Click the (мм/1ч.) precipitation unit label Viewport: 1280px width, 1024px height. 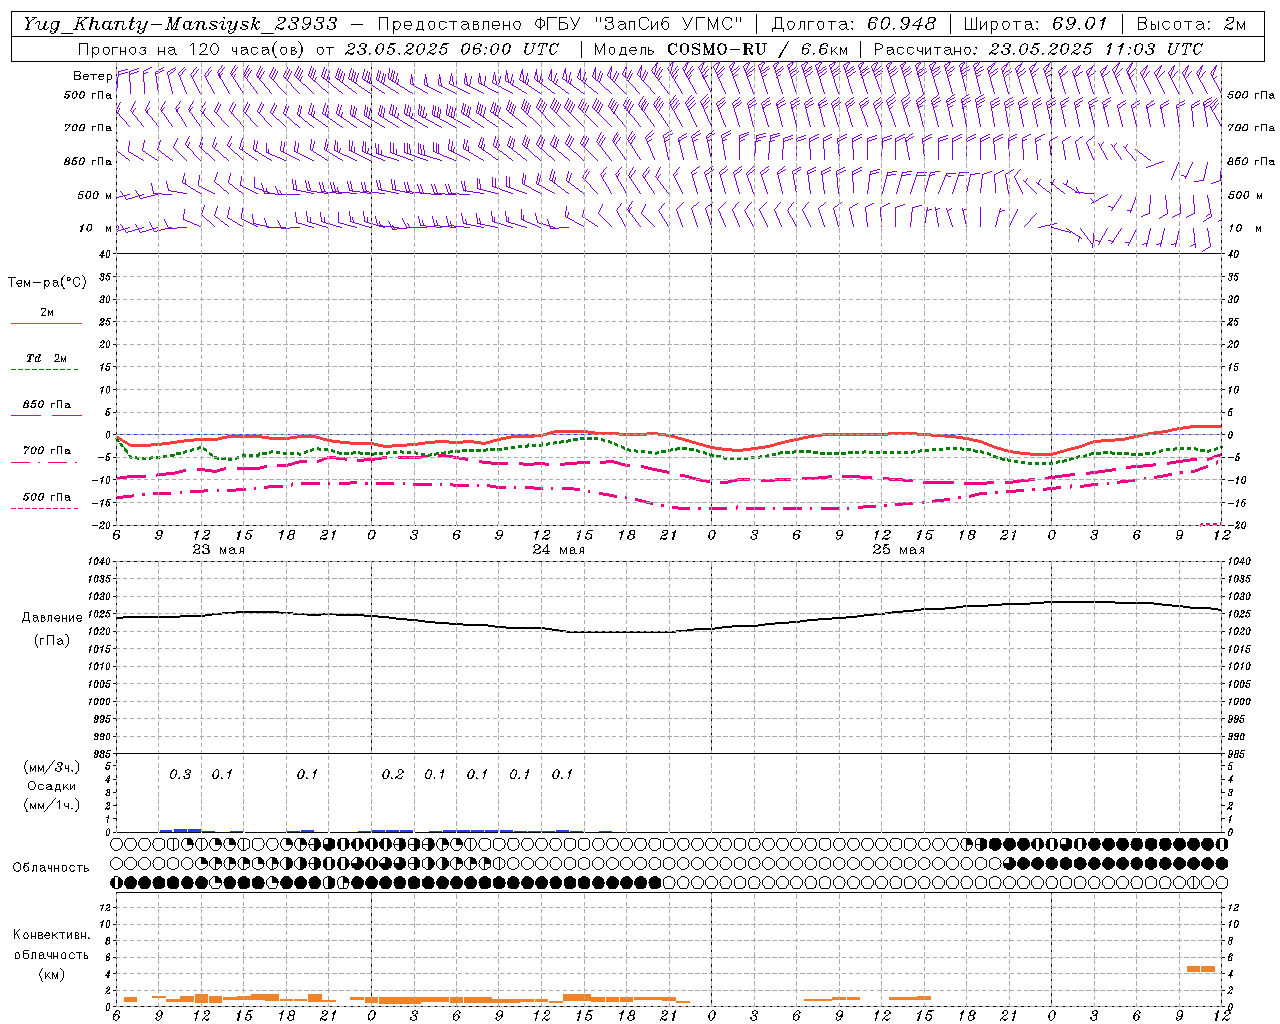51,805
